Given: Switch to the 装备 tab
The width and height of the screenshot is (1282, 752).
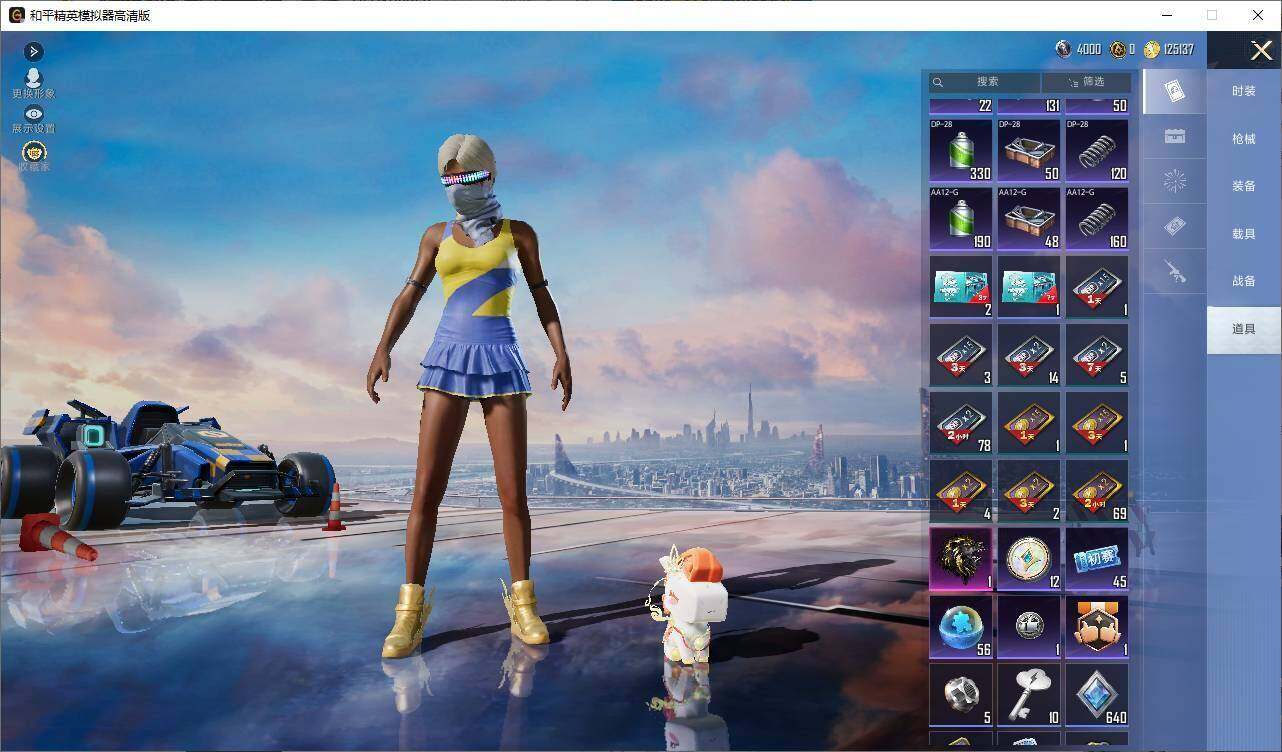Looking at the screenshot, I should (1244, 186).
